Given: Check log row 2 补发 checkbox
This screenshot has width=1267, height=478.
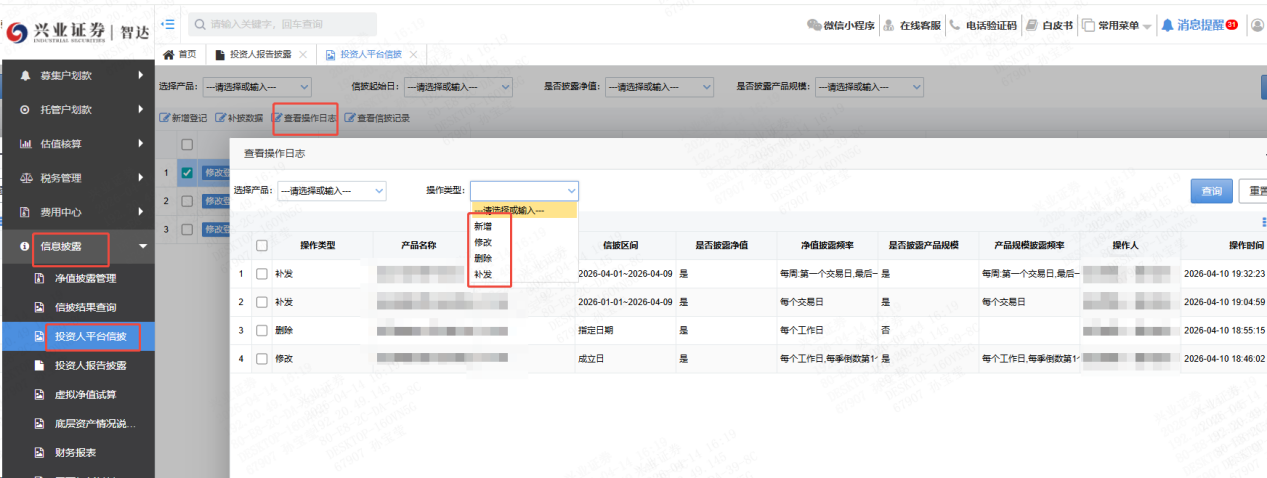Looking at the screenshot, I should click(262, 301).
